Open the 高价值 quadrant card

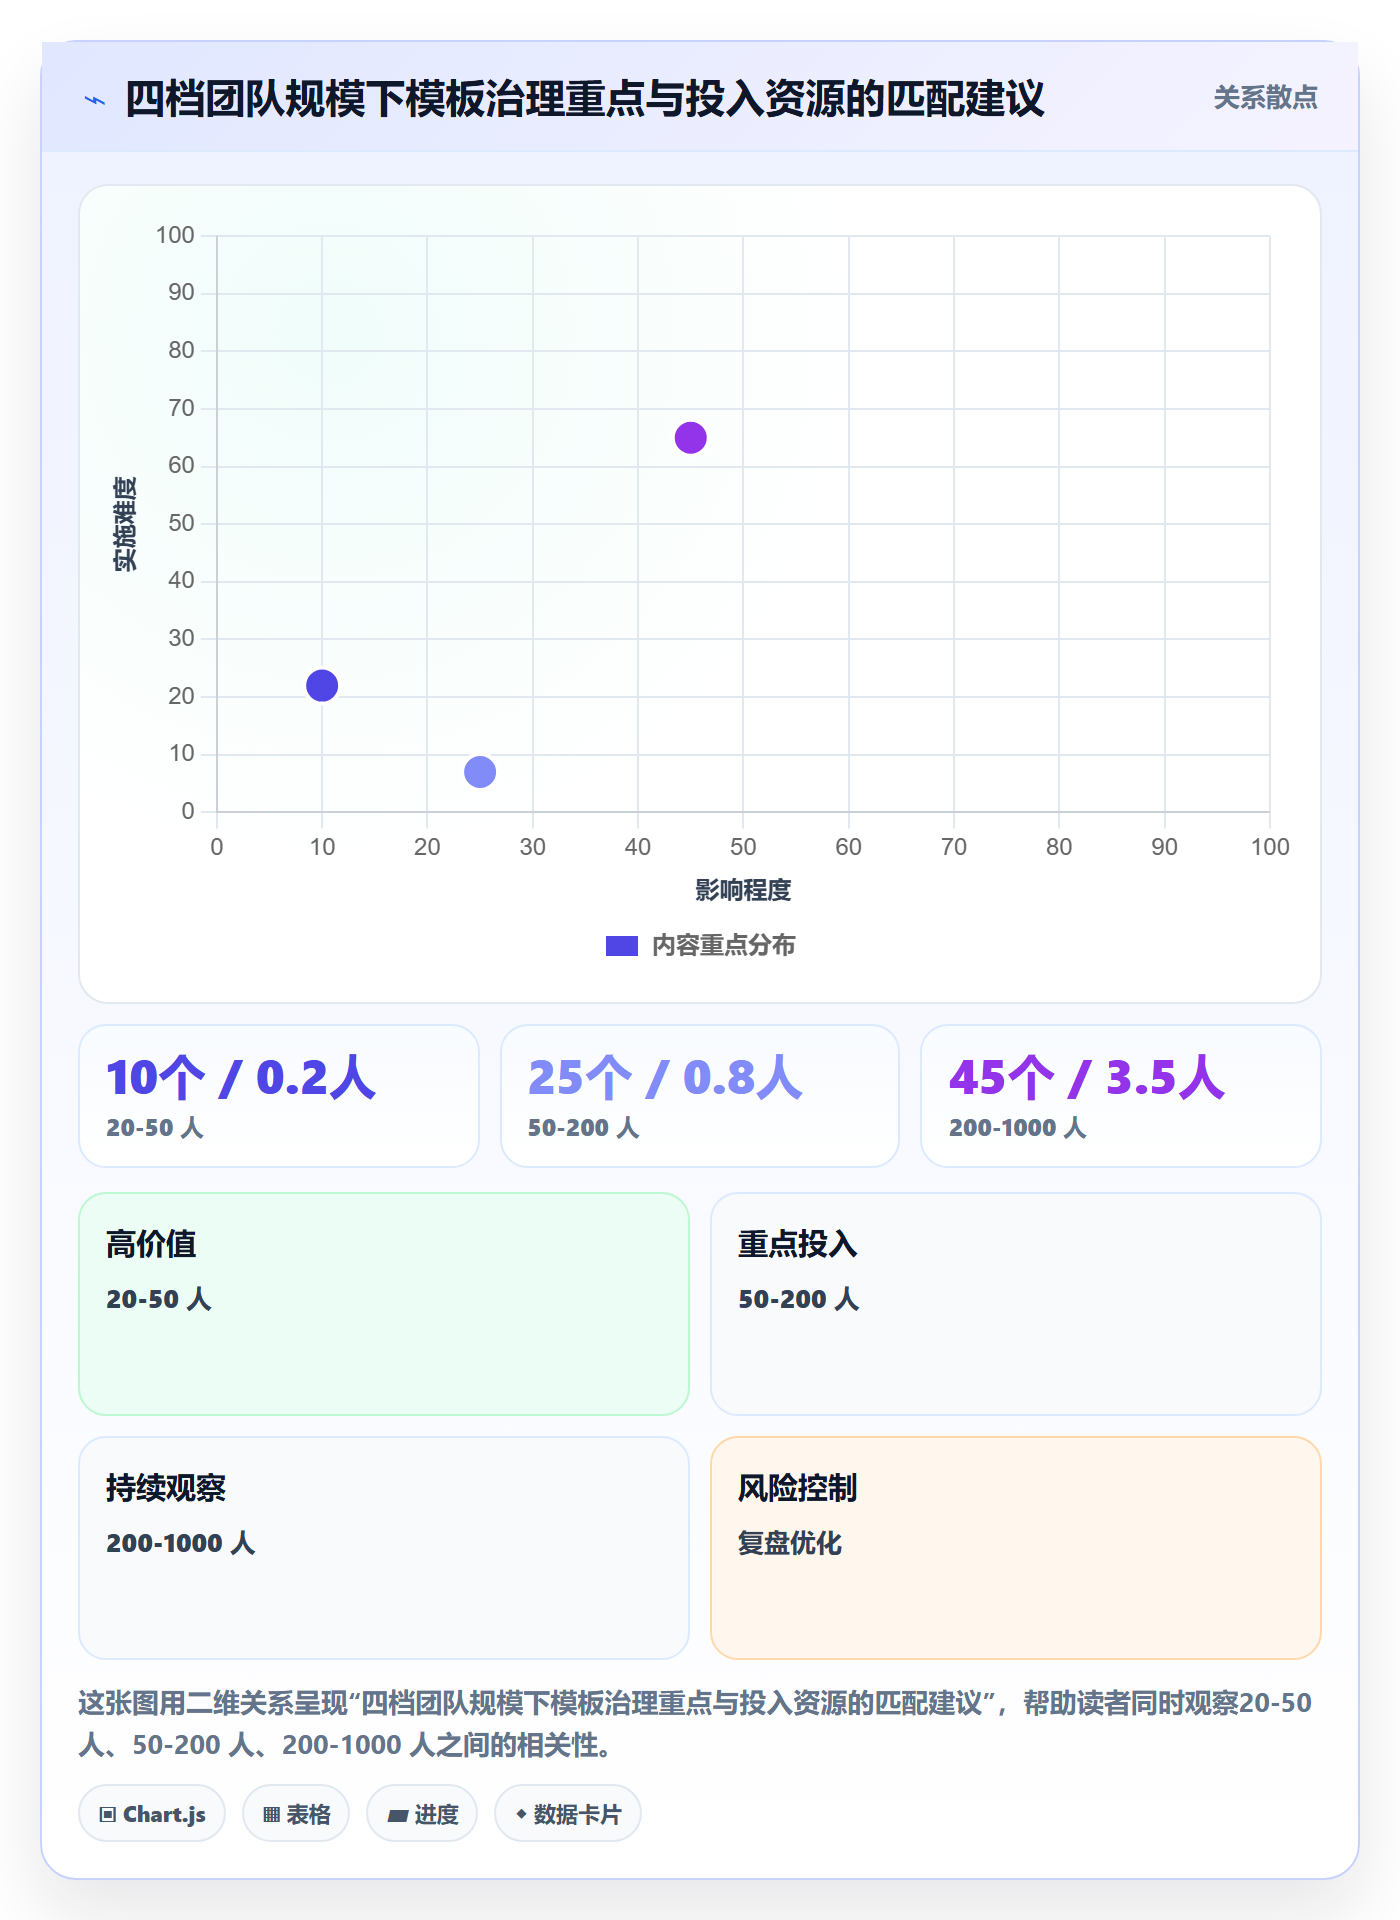(x=384, y=1304)
